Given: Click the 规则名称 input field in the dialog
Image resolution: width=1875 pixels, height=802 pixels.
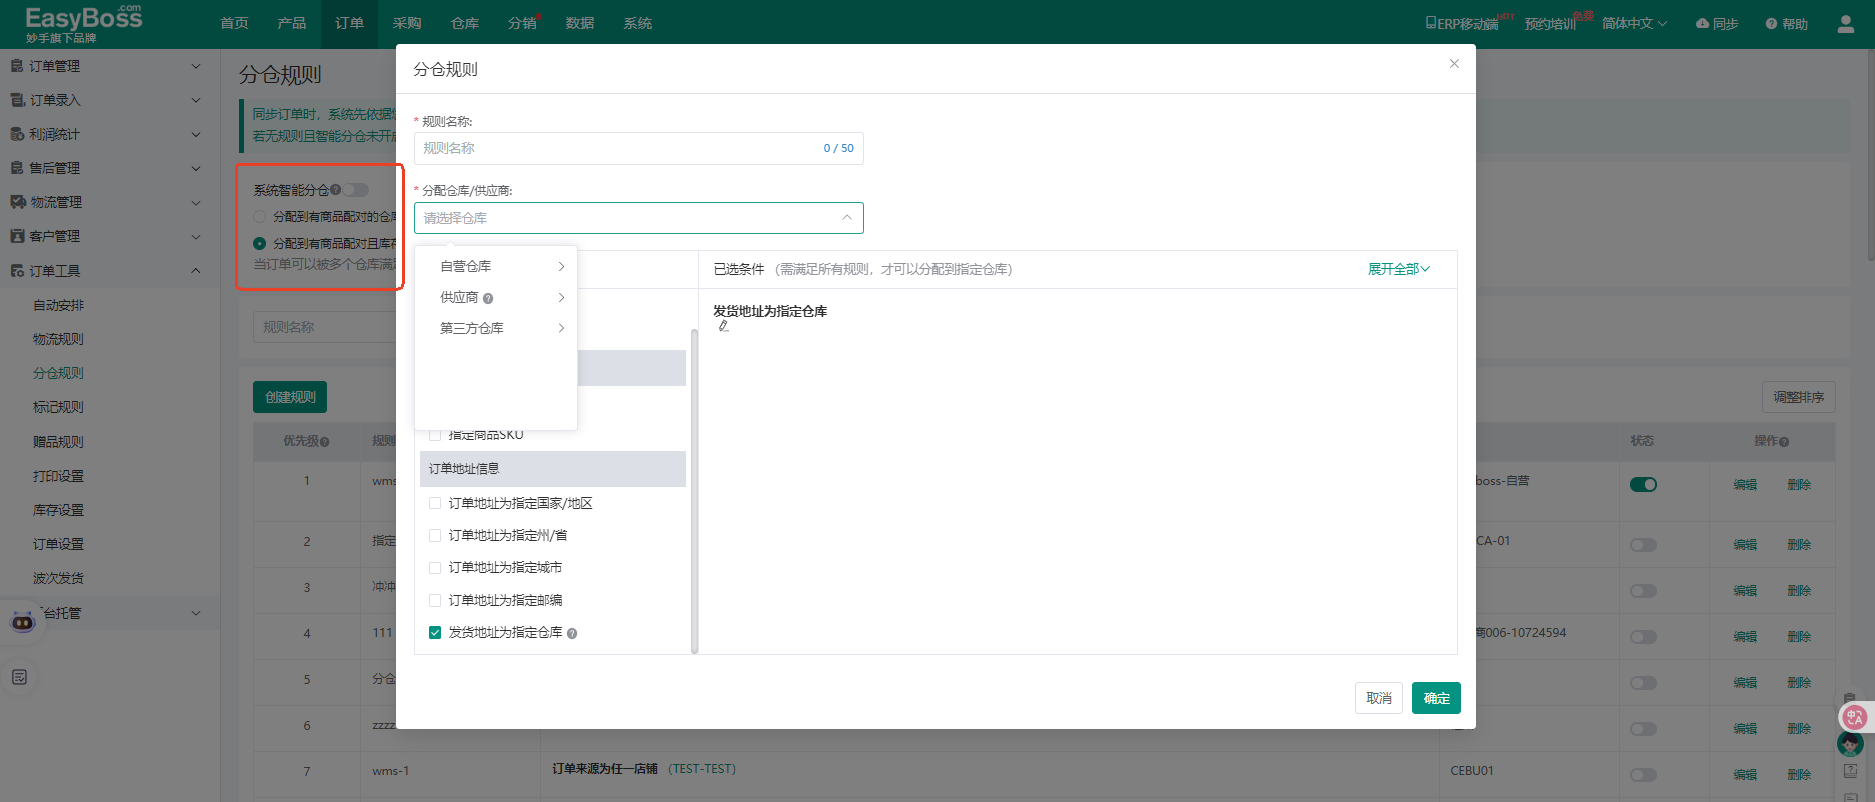Looking at the screenshot, I should (x=615, y=148).
